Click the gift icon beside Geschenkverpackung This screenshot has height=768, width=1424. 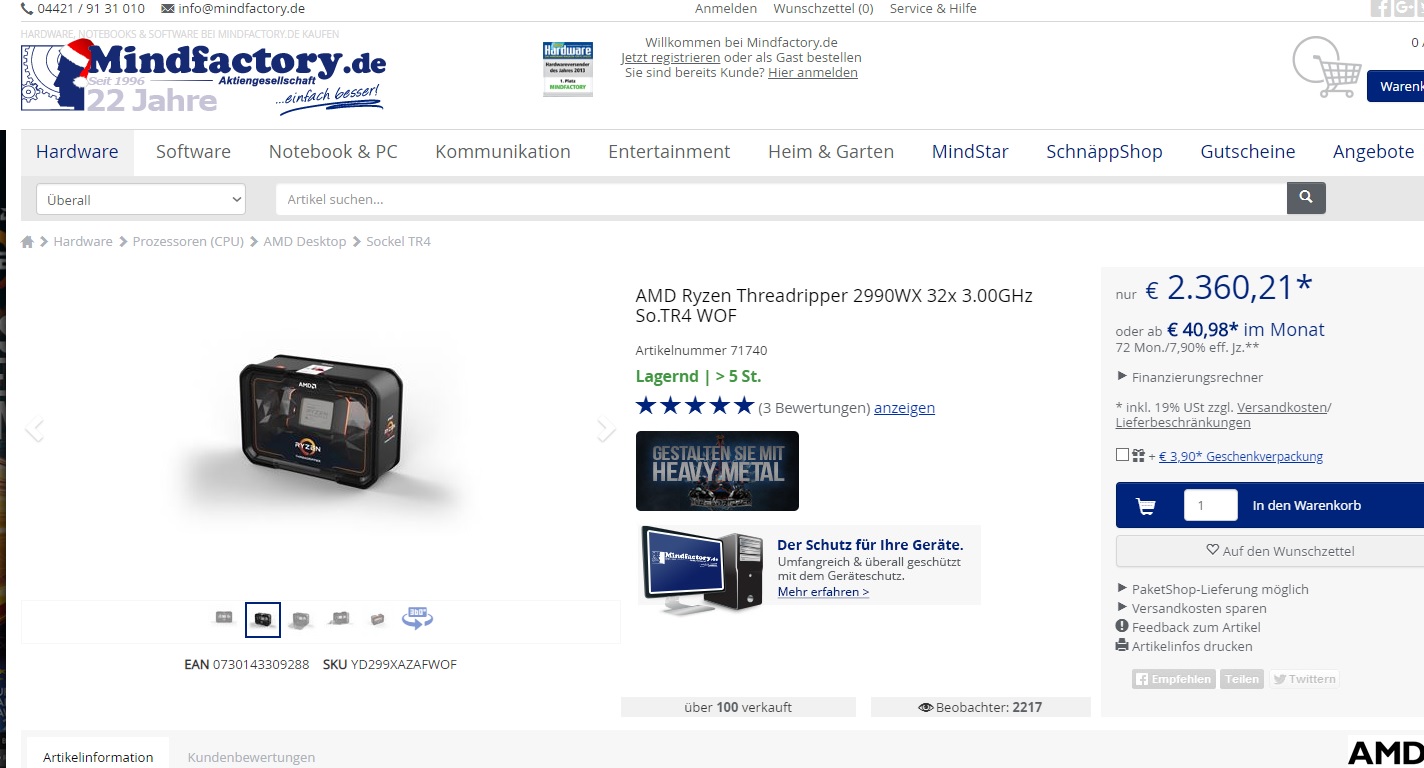click(1138, 456)
